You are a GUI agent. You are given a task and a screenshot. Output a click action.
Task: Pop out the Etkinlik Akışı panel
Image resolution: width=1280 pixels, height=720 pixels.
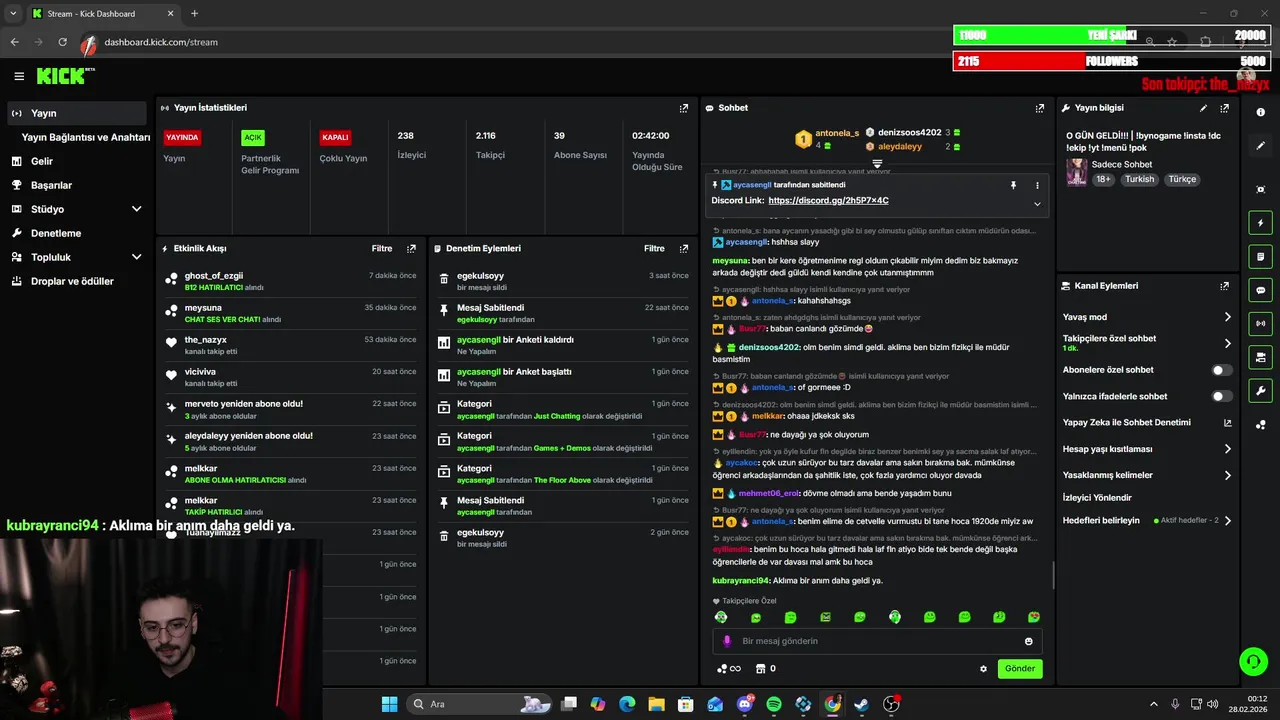pyautogui.click(x=411, y=248)
